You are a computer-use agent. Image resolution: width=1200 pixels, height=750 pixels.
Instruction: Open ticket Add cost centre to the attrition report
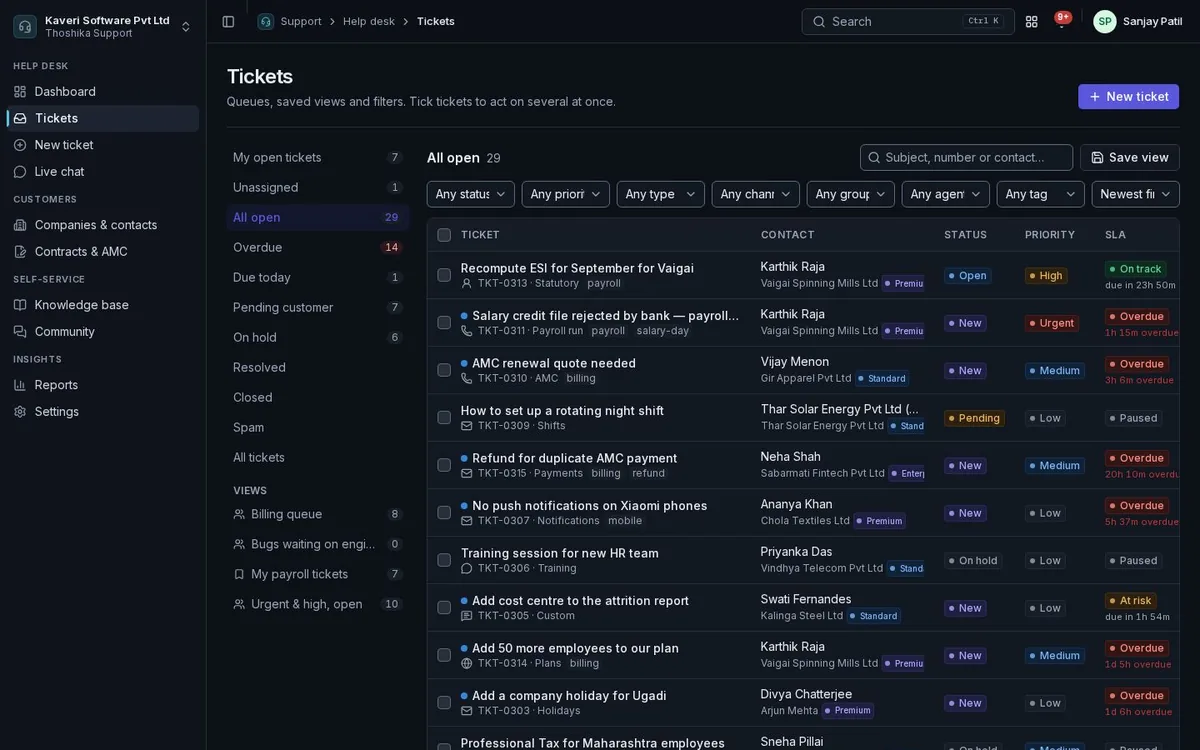pyautogui.click(x=580, y=600)
